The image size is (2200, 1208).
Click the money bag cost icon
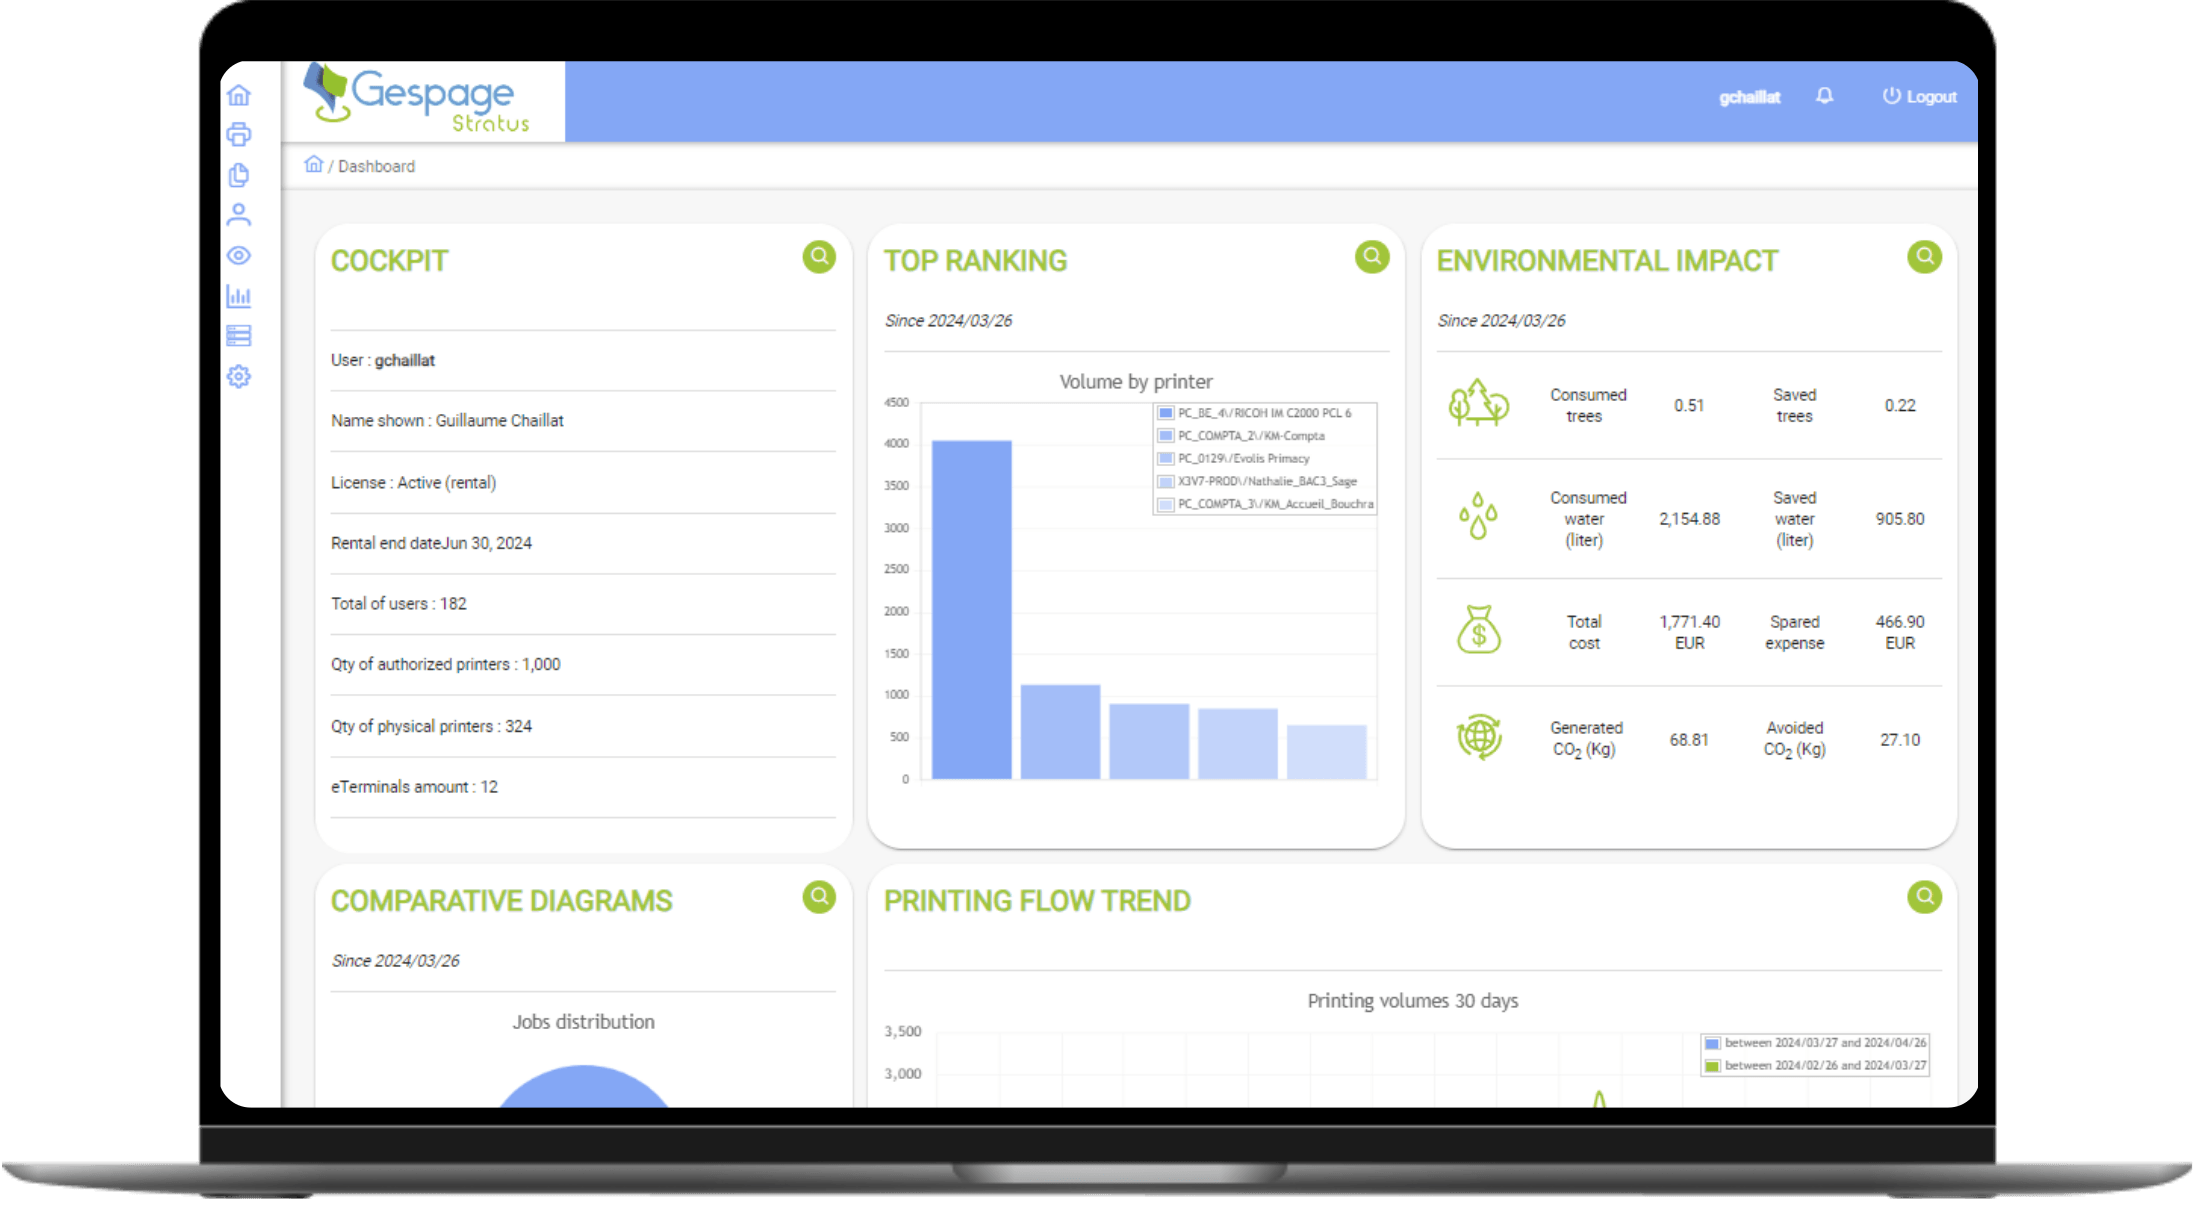pyautogui.click(x=1479, y=630)
